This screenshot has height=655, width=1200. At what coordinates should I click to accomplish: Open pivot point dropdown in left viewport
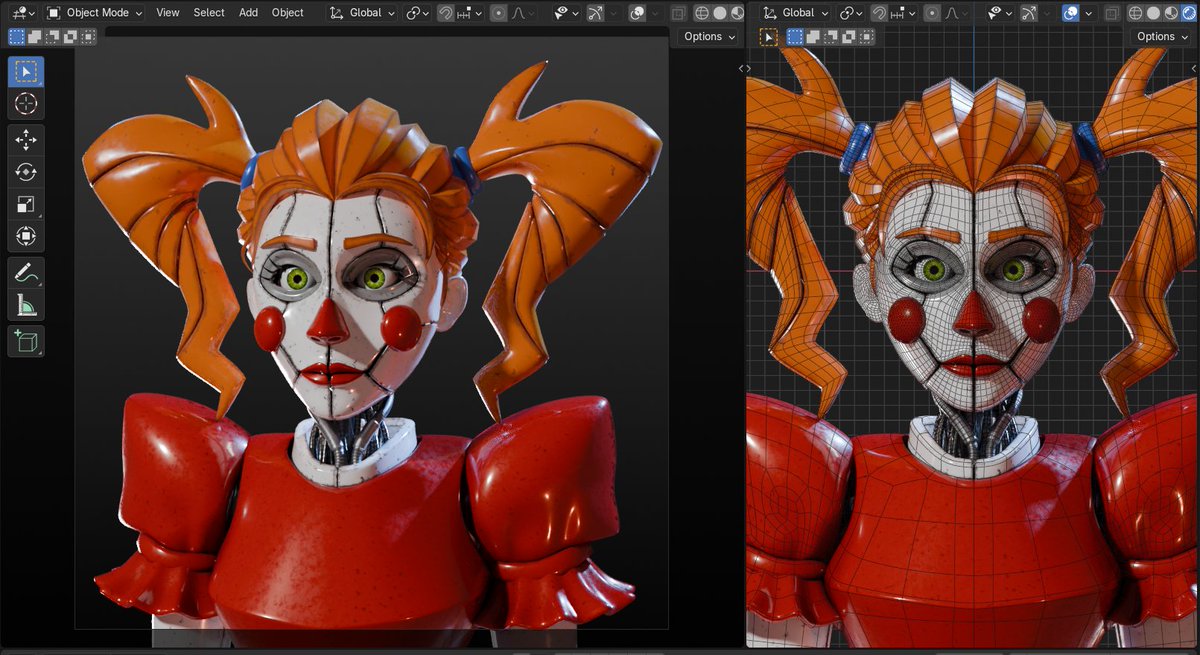click(417, 13)
